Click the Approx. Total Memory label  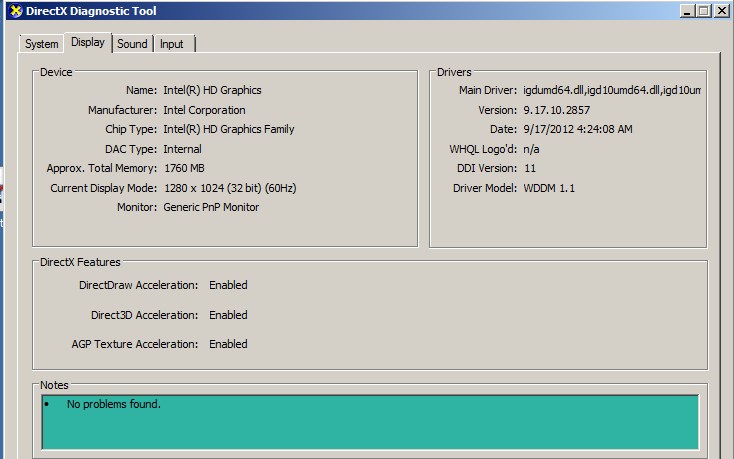coord(102,168)
